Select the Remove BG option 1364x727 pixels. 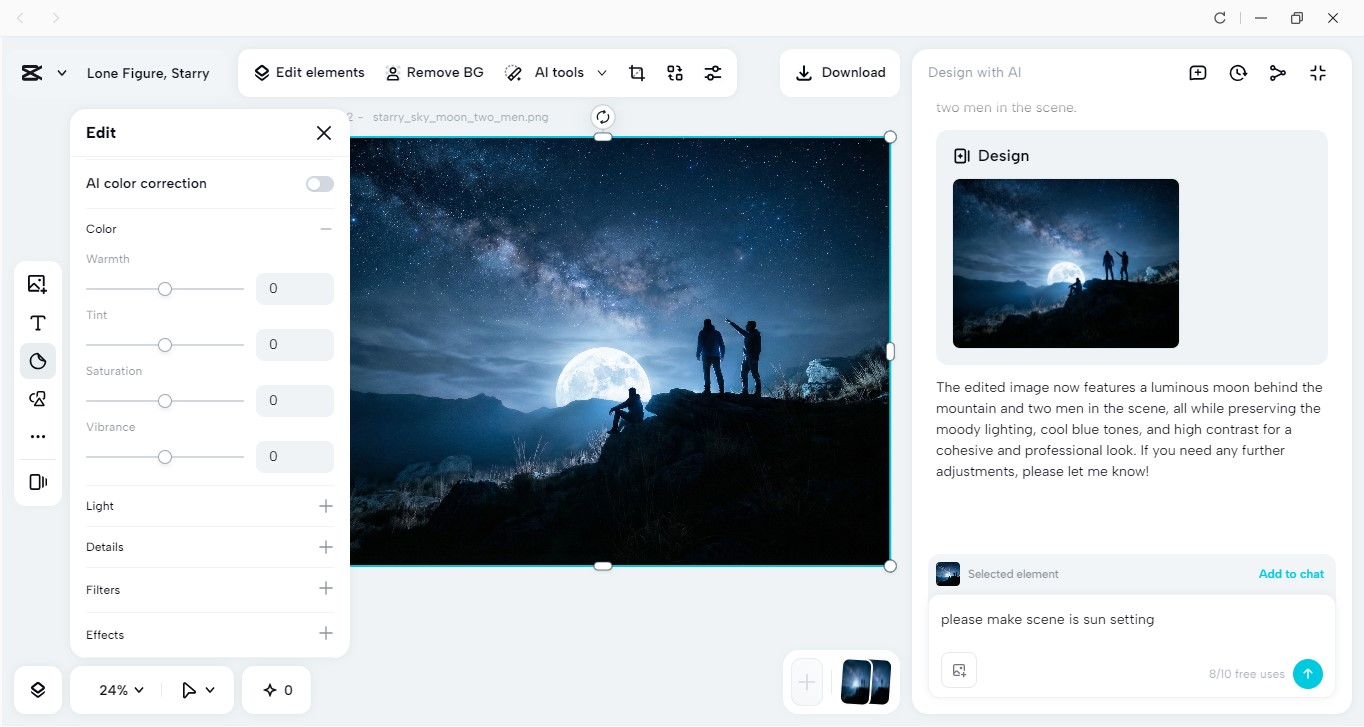434,72
